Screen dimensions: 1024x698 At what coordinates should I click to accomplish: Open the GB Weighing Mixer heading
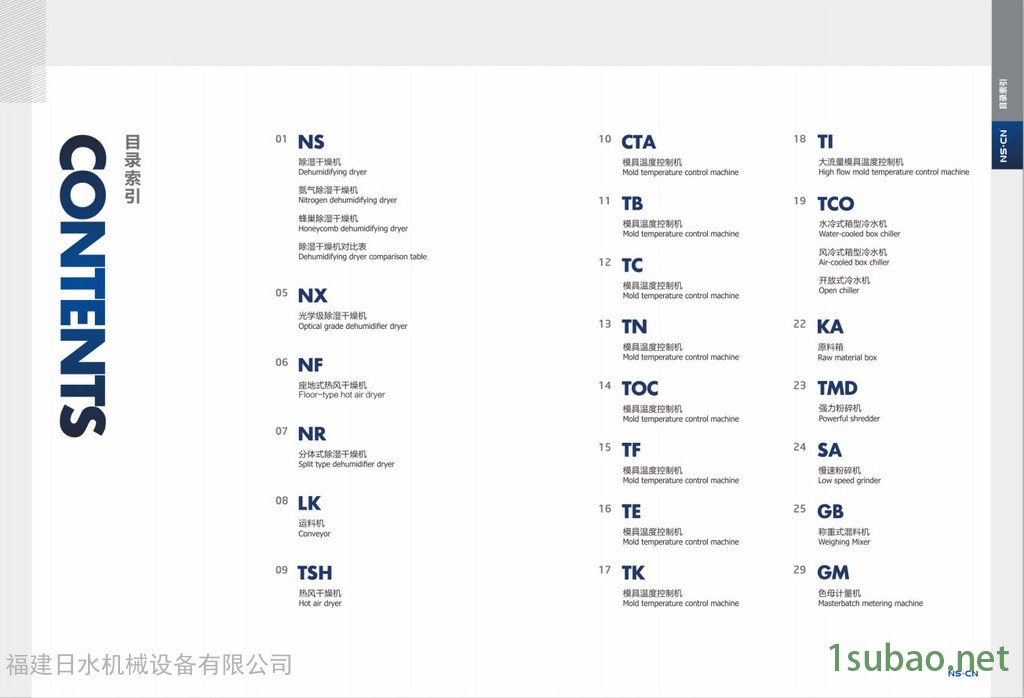(x=830, y=511)
